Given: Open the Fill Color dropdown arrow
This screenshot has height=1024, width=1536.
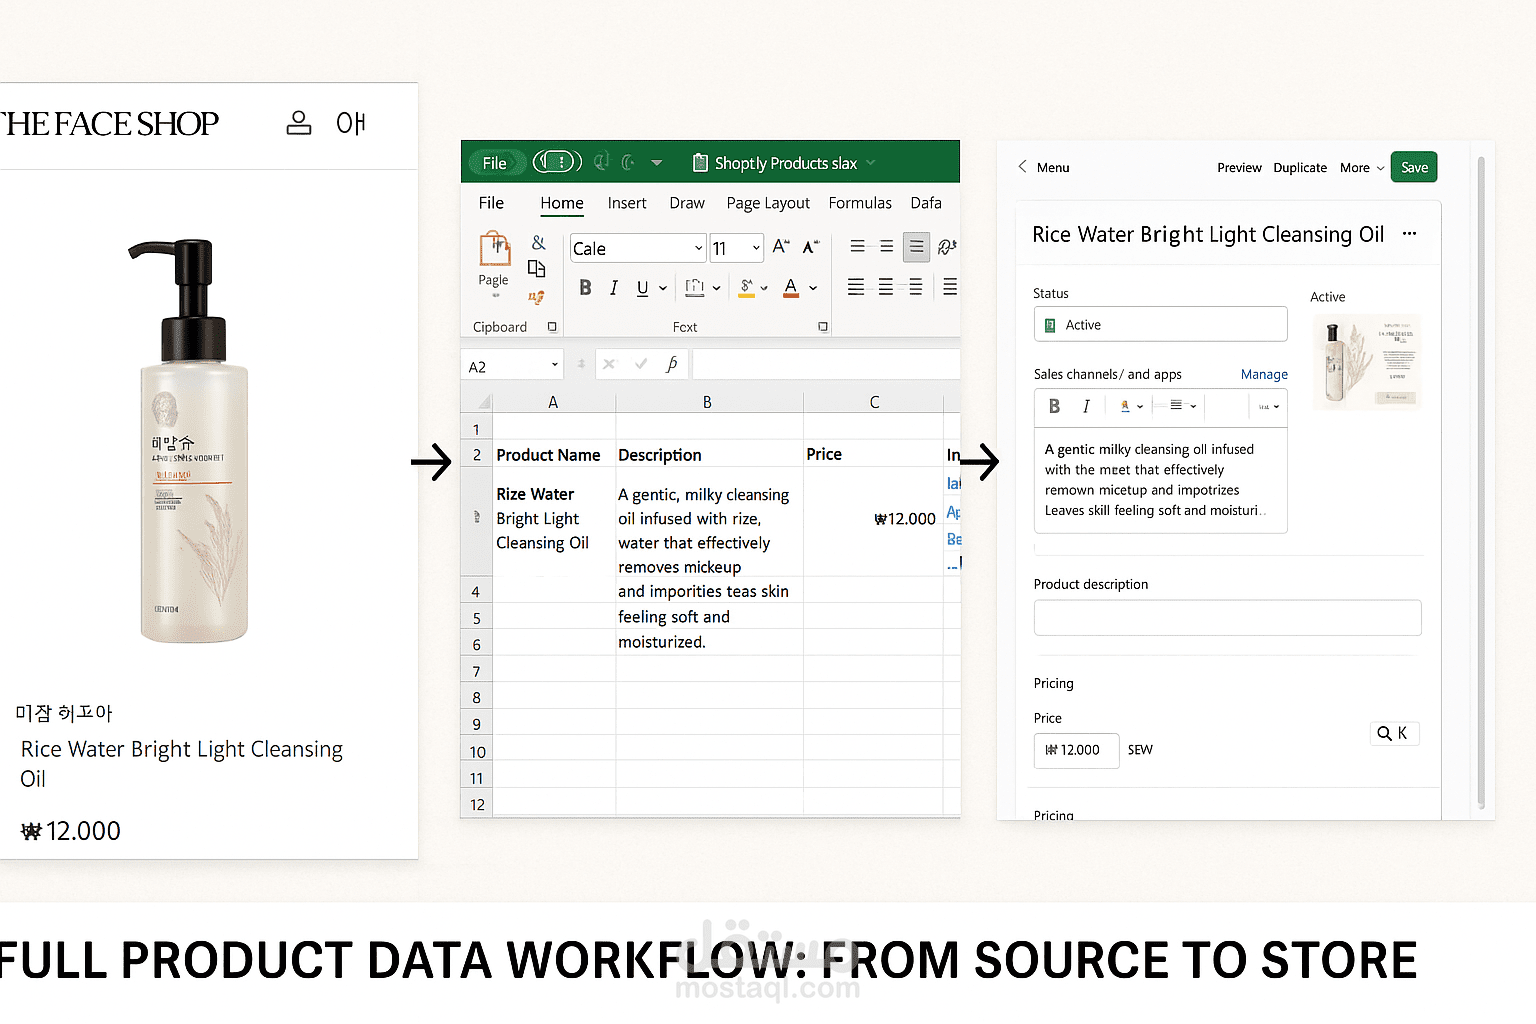Looking at the screenshot, I should point(764,288).
